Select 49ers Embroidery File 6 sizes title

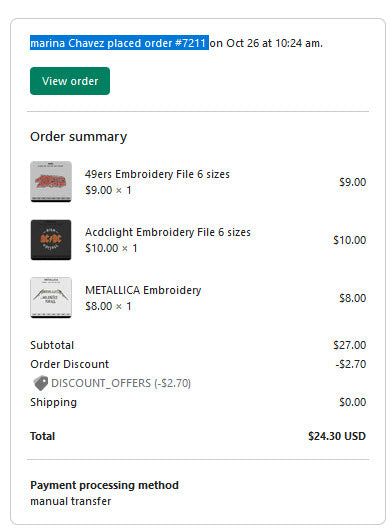click(x=157, y=174)
